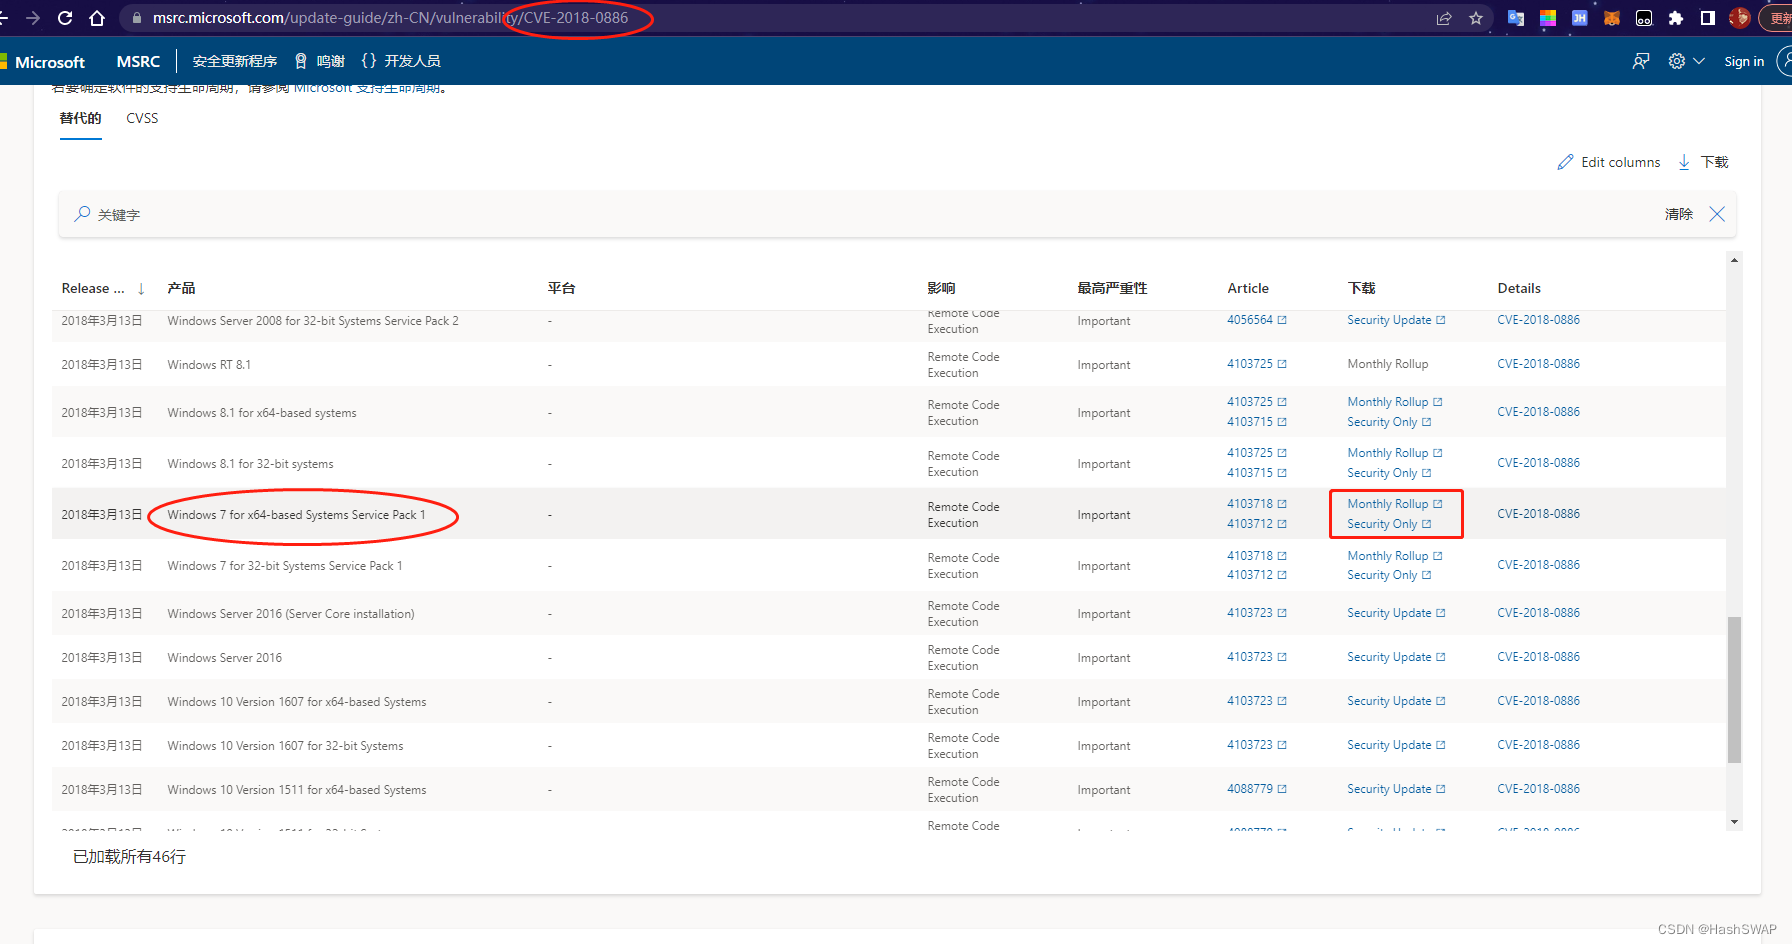1792x944 pixels.
Task: Click the Edit columns button
Action: [x=1608, y=162]
